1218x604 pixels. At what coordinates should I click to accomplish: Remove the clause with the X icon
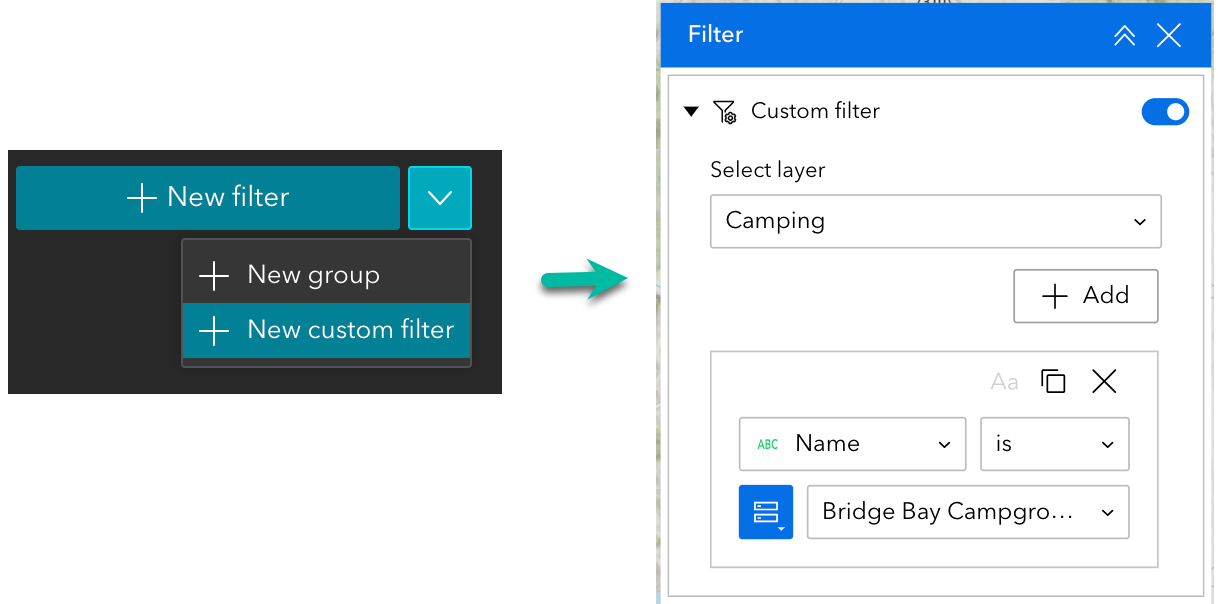1103,381
